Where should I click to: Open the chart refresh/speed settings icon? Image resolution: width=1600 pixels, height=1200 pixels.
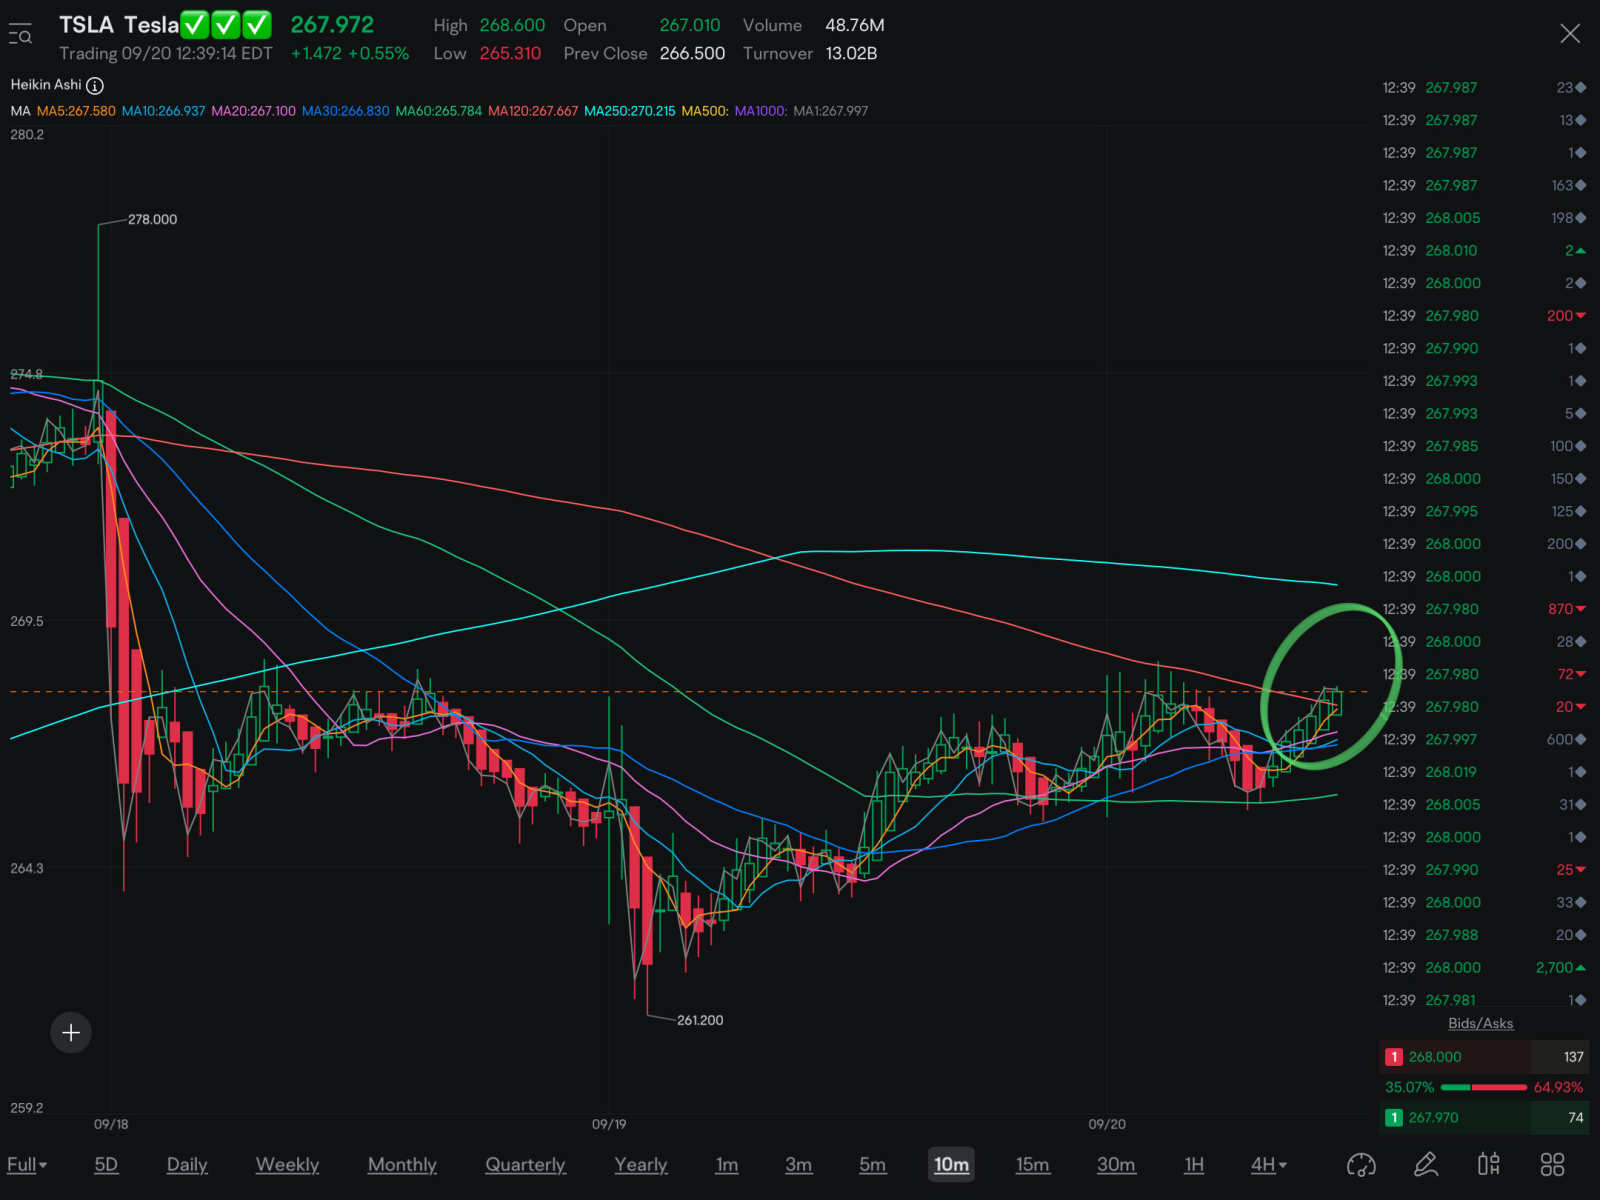coord(1361,1164)
